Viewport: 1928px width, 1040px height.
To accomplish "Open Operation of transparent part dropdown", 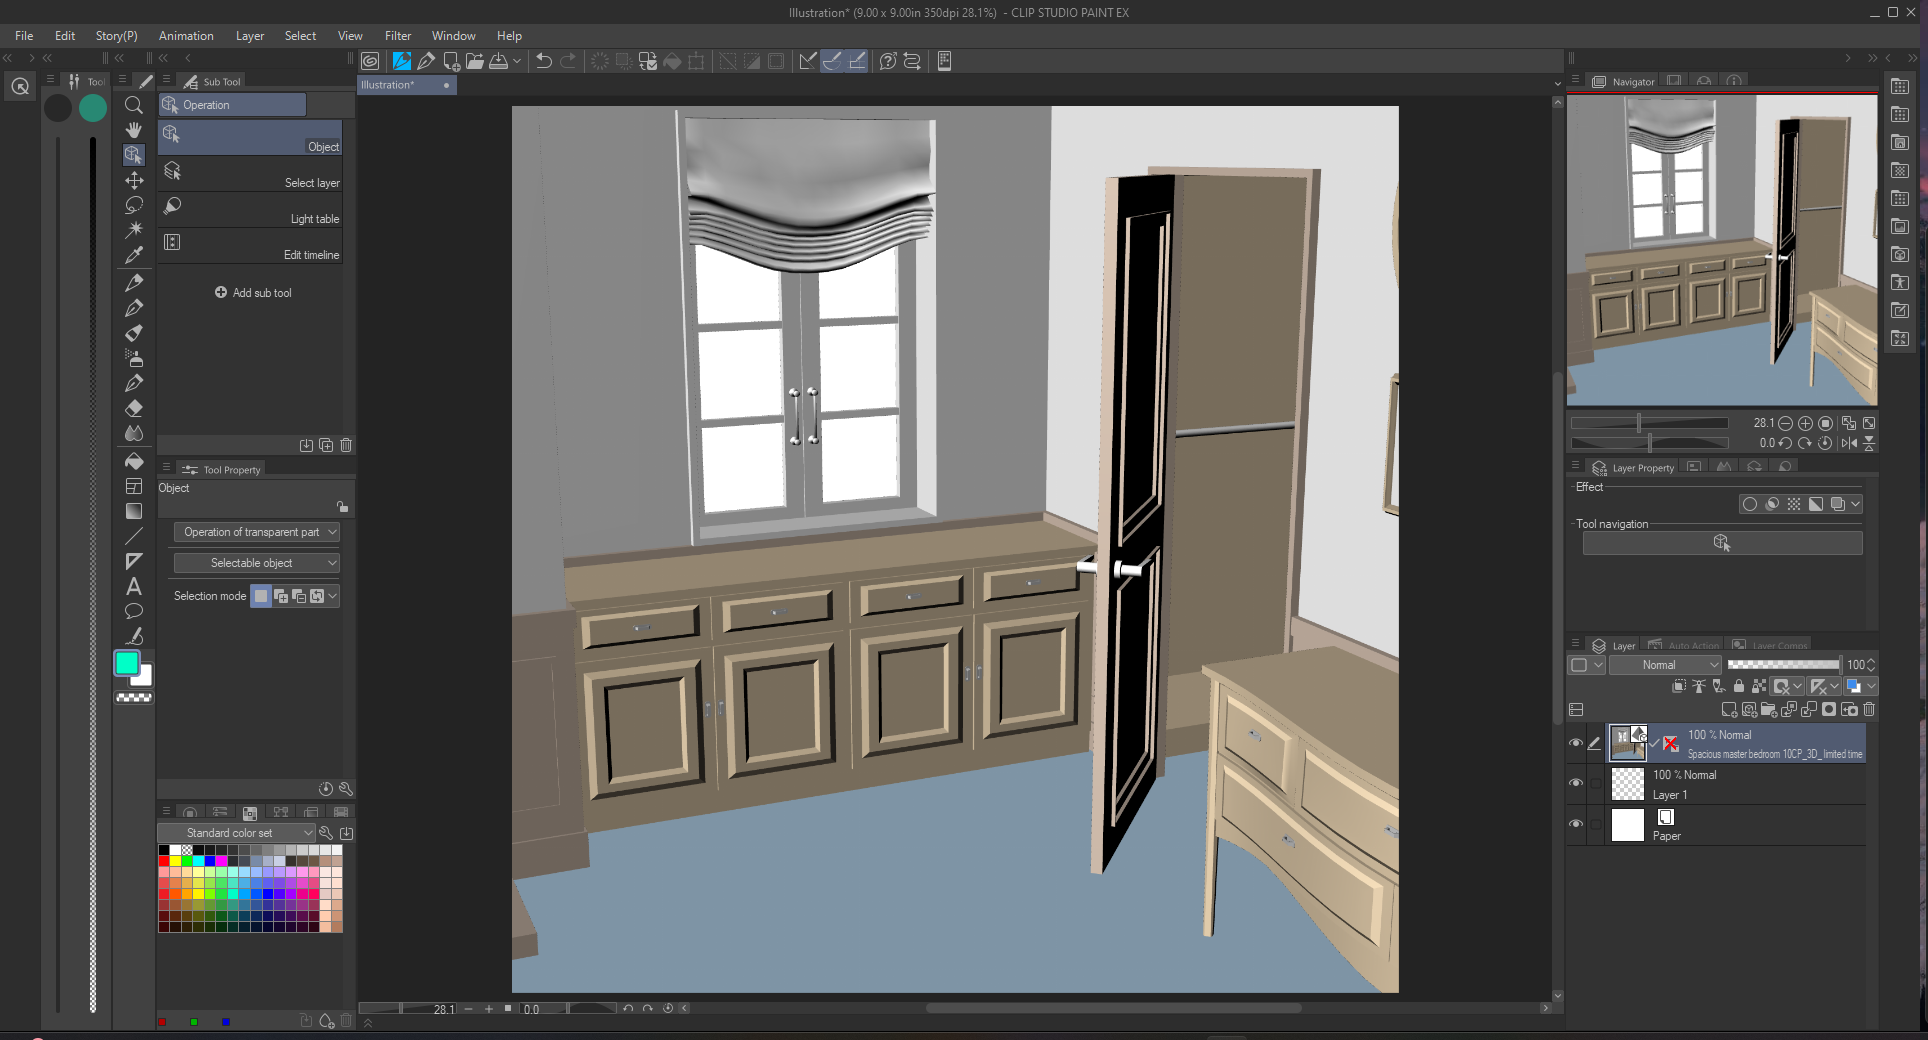I will click(x=256, y=532).
